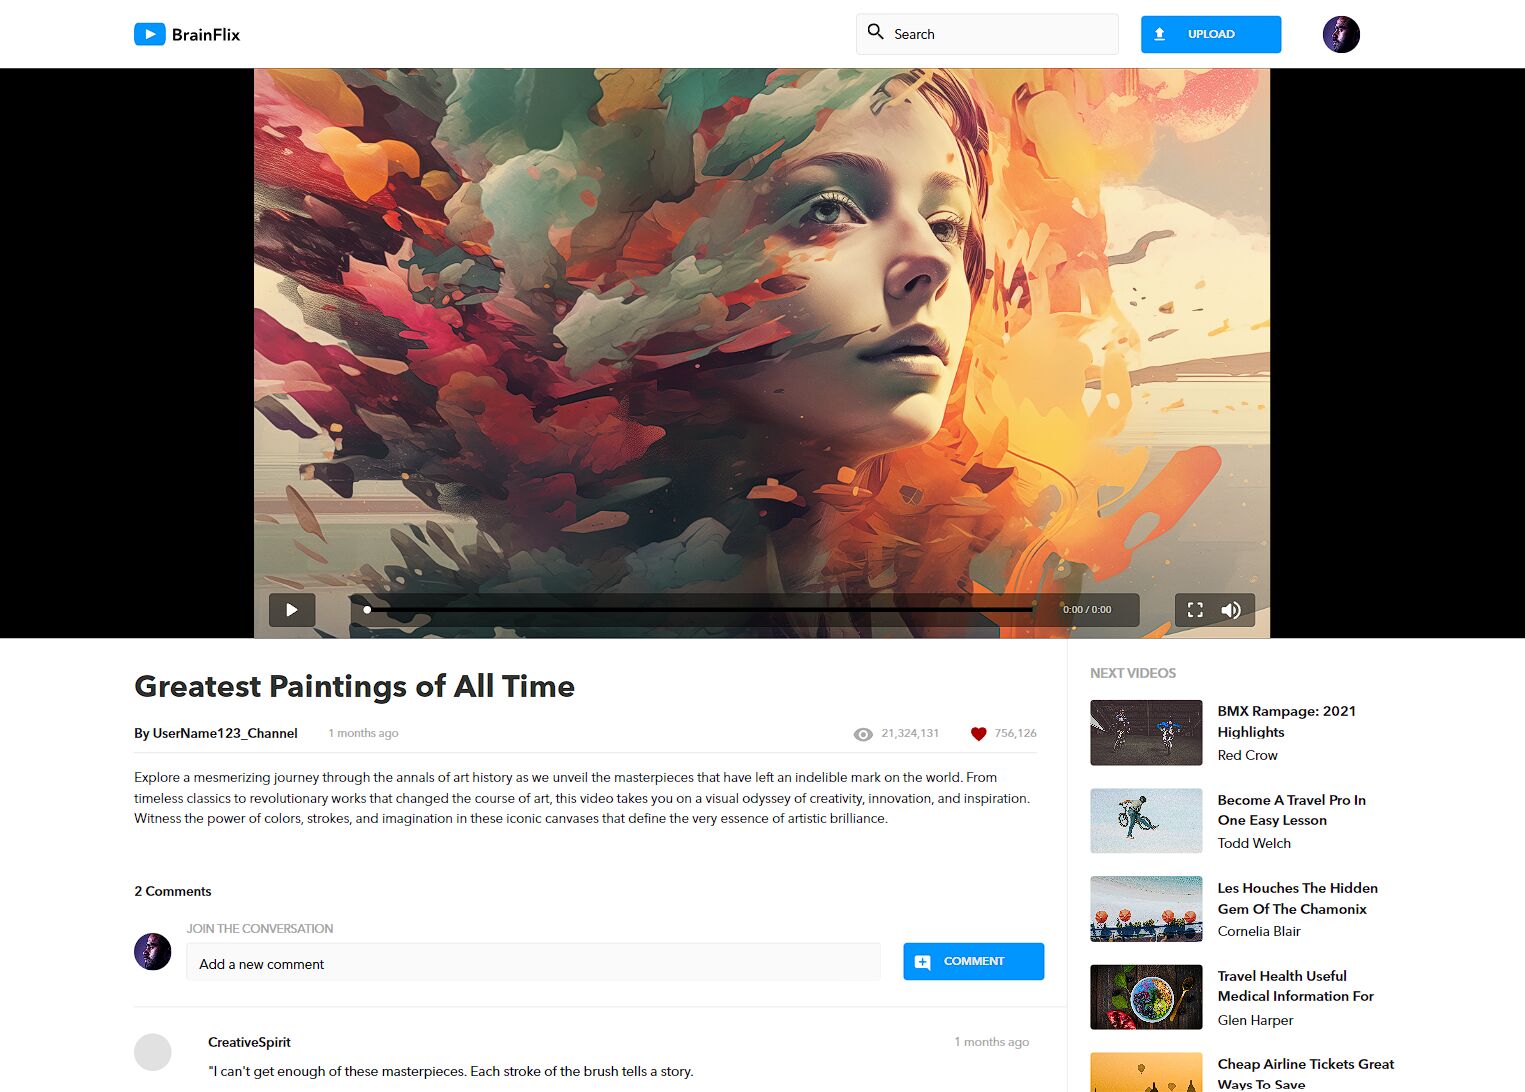
Task: Mute audio with the speaker icon
Action: point(1231,609)
